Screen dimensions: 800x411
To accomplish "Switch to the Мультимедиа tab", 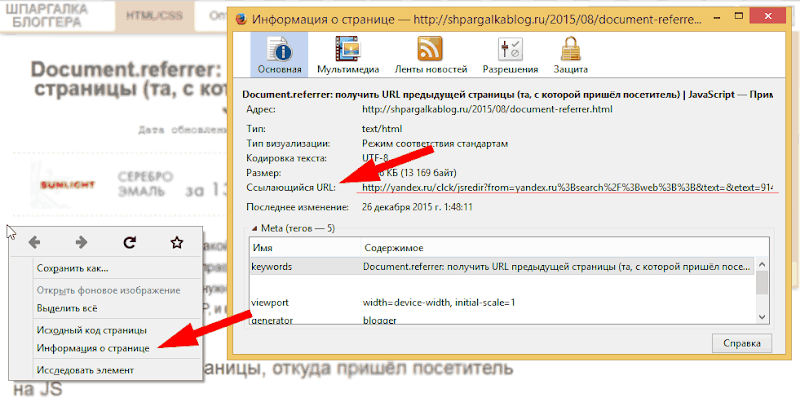I will pos(348,55).
